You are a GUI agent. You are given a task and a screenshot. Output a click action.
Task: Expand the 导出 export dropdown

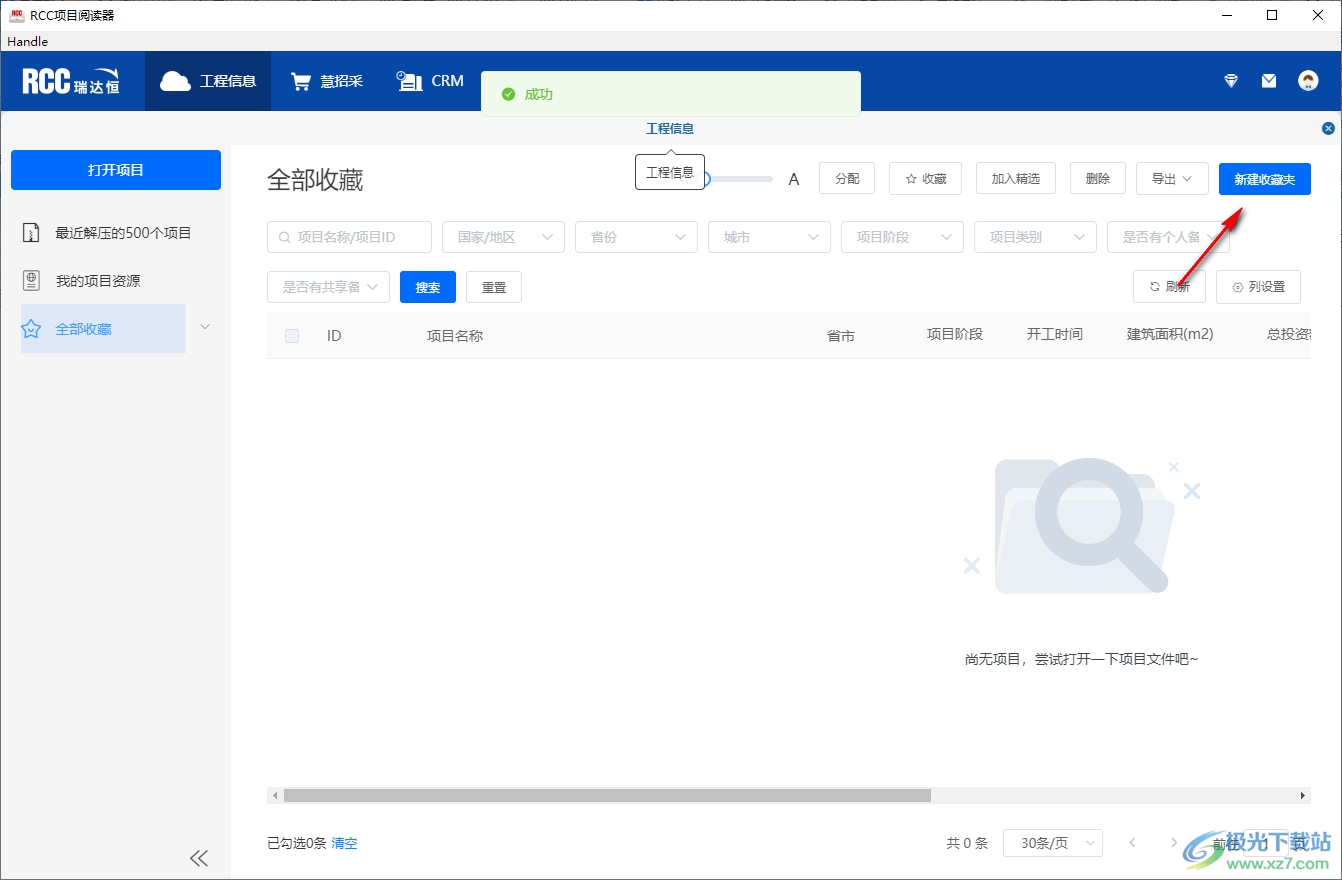(1171, 178)
